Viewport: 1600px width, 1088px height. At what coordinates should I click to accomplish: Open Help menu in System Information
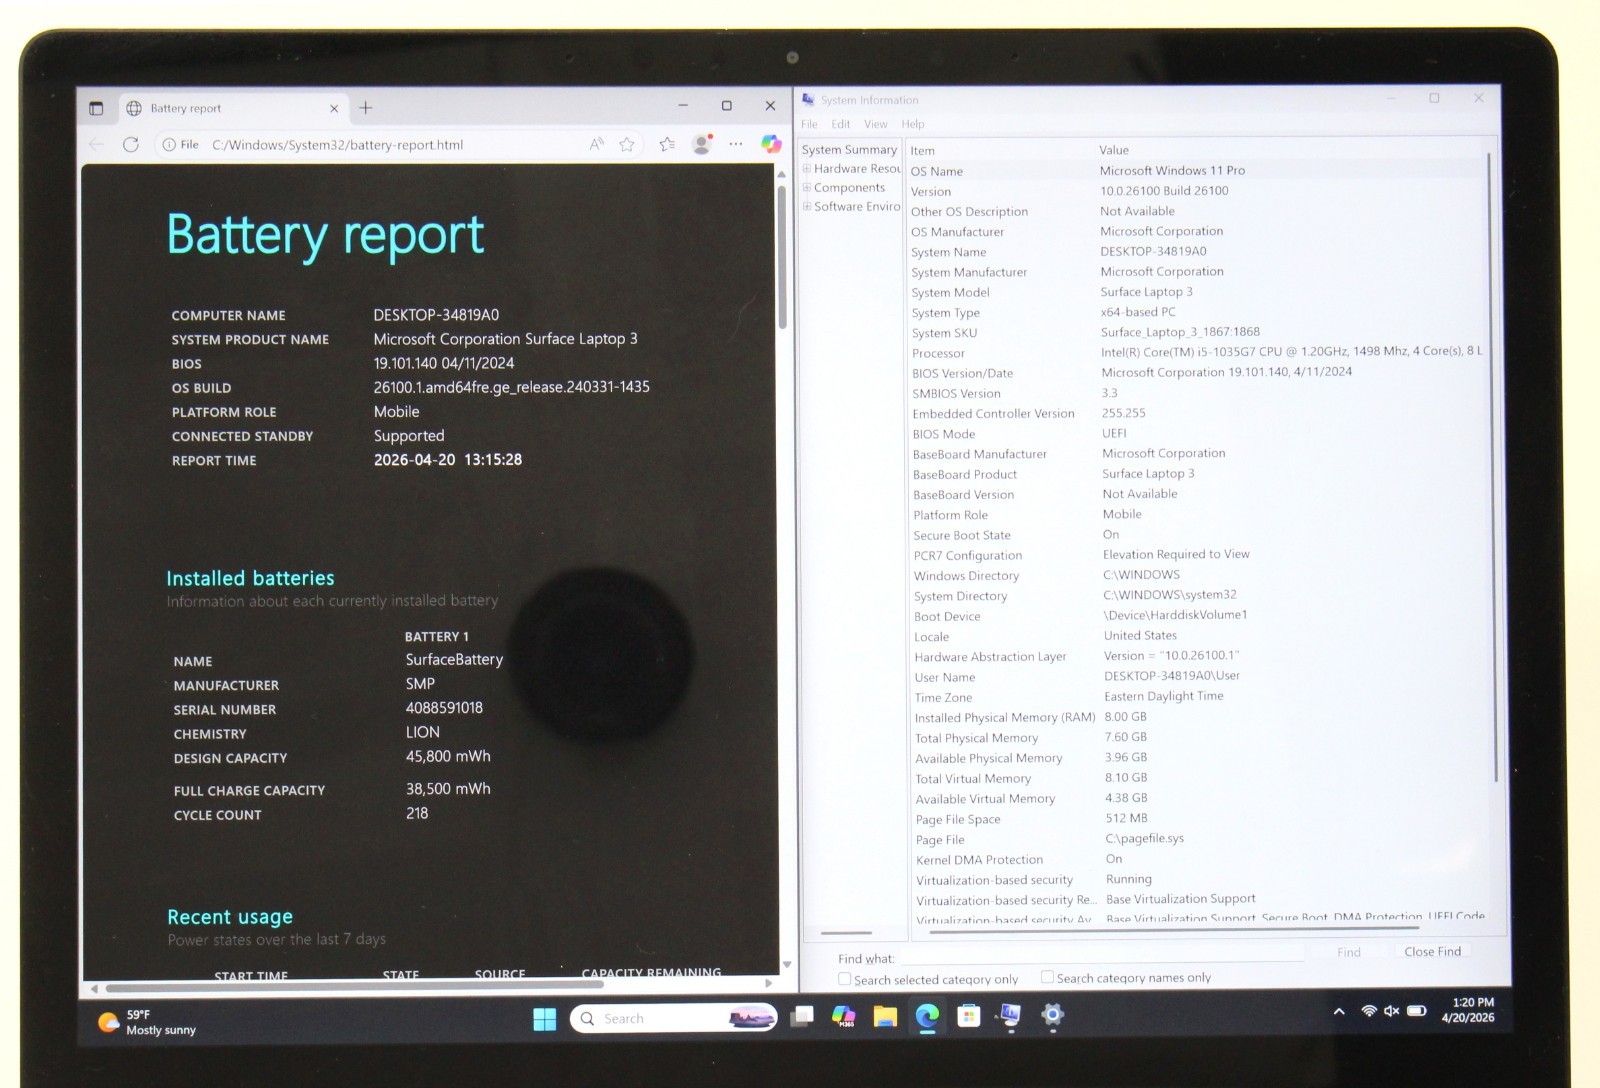pyautogui.click(x=913, y=124)
